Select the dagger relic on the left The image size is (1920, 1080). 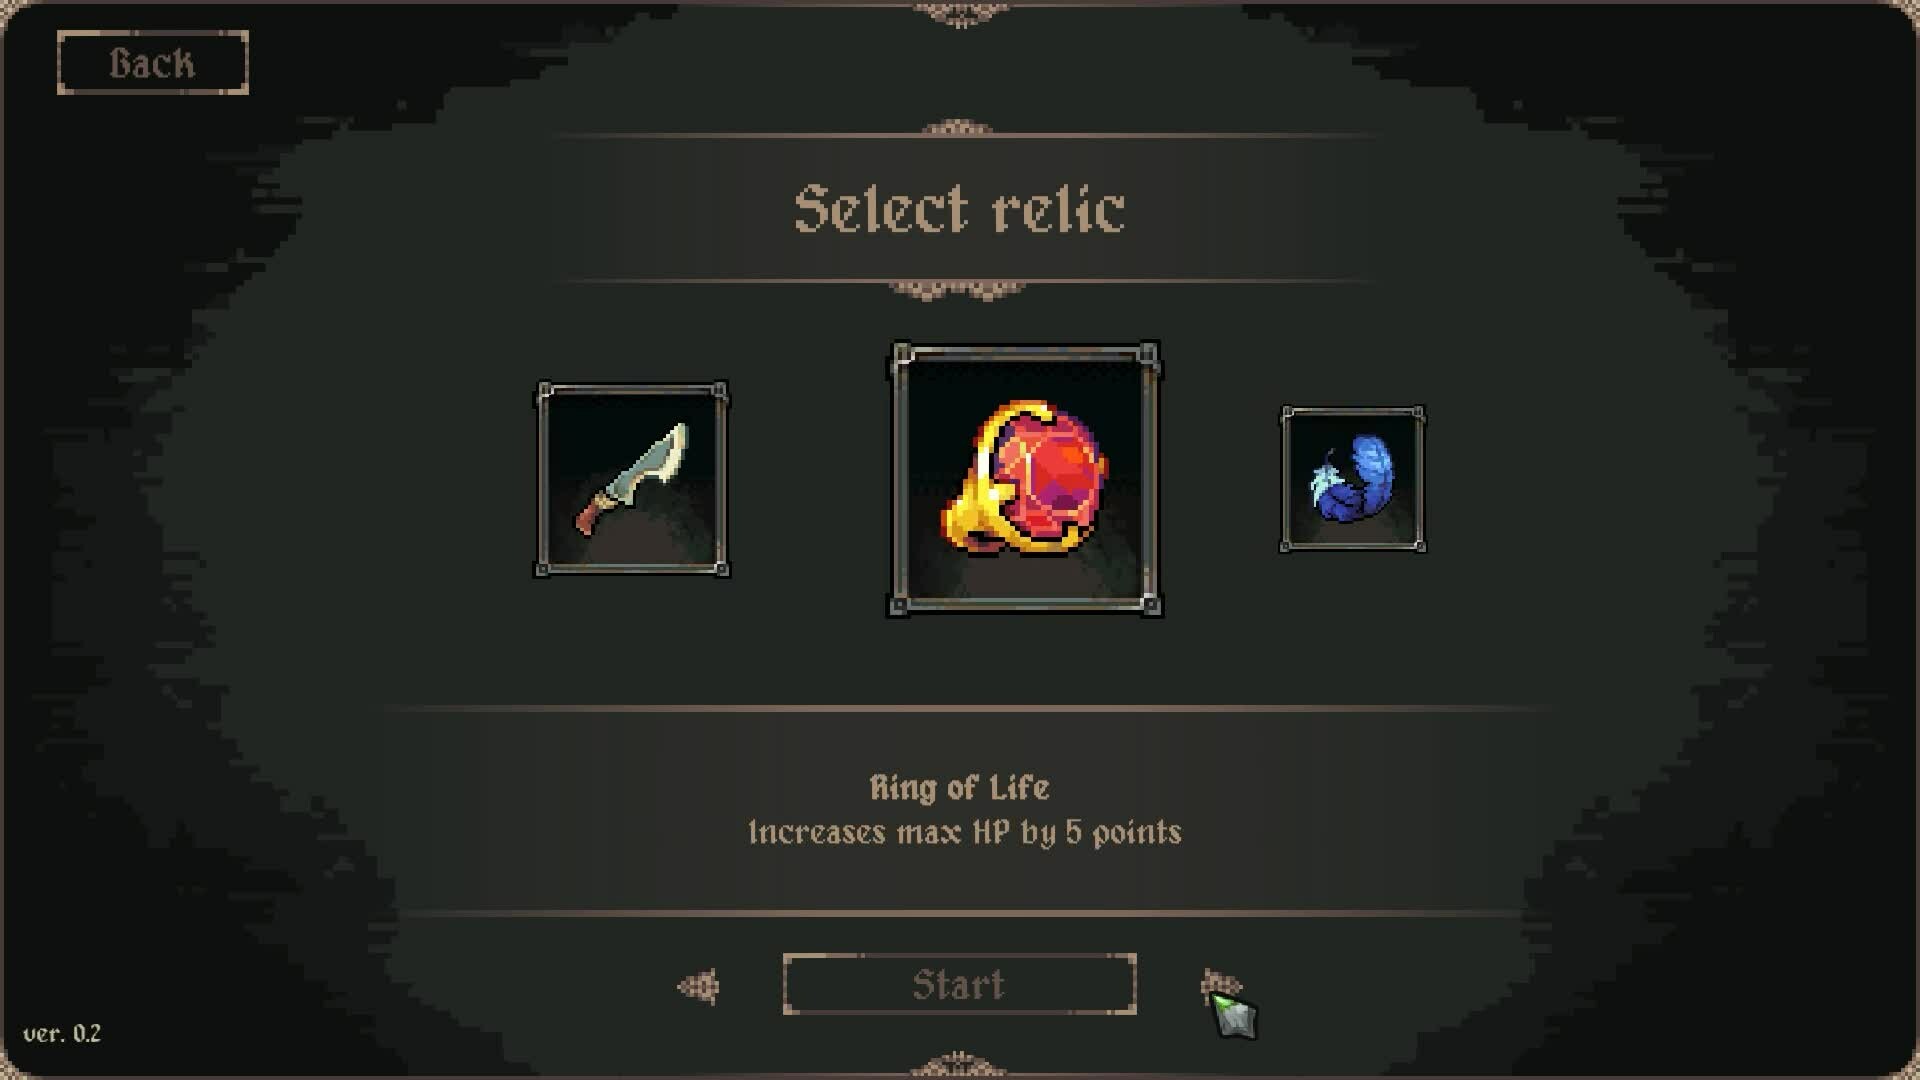click(632, 479)
